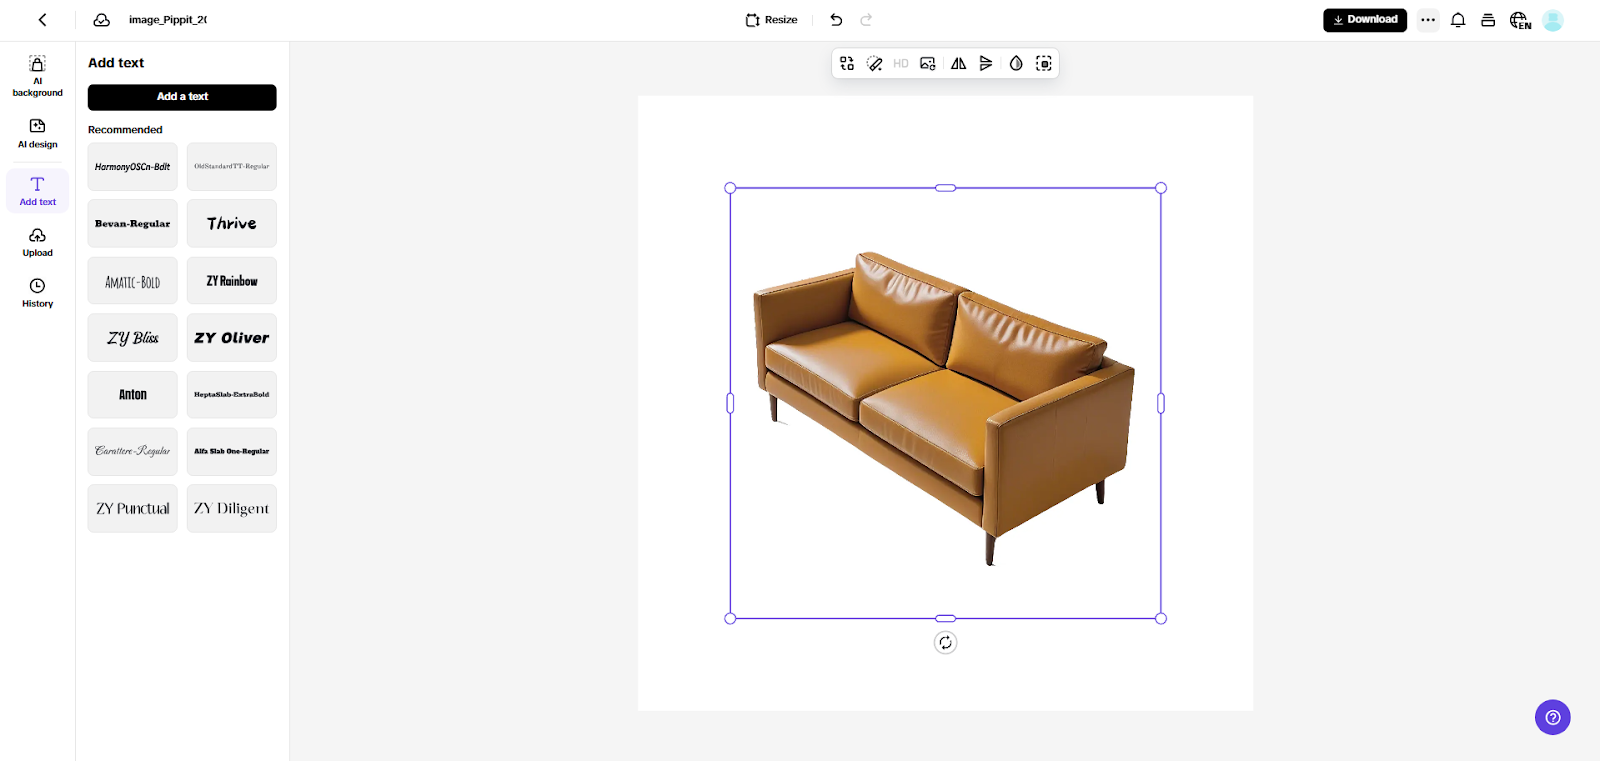Screen dimensions: 1600x761
Task: Choose the OldStandardTT-Regular font style
Action: click(x=232, y=167)
